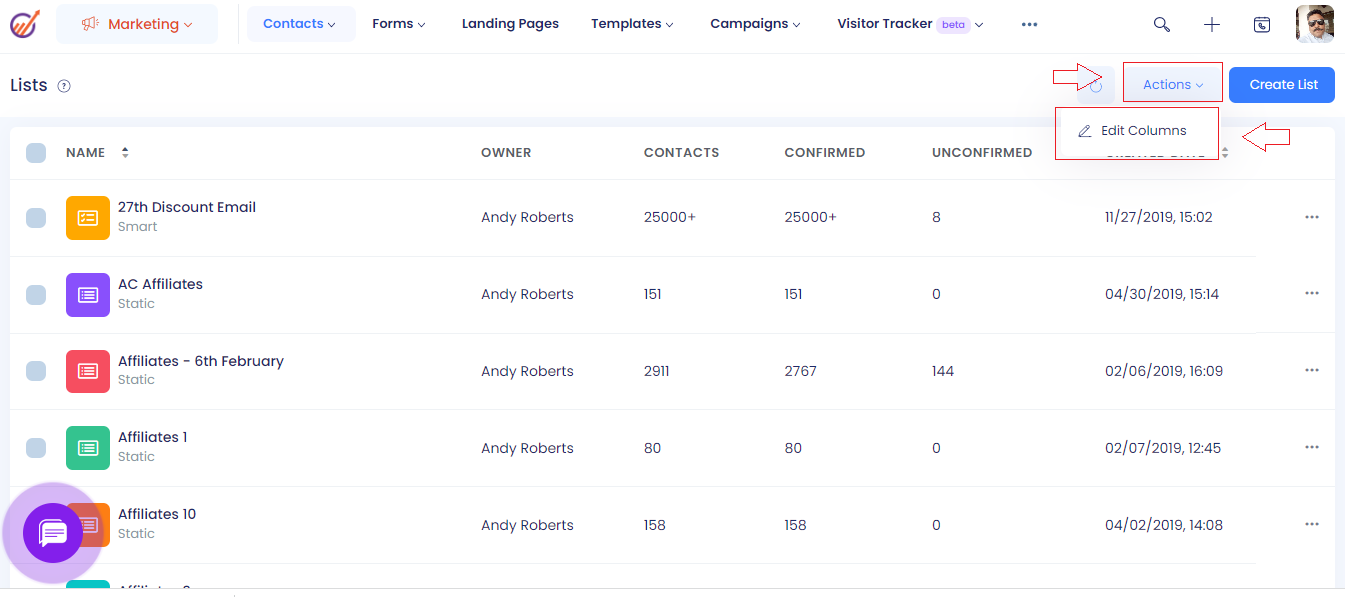Click the 144 unconfirmed count
1345x597 pixels.
tap(943, 371)
